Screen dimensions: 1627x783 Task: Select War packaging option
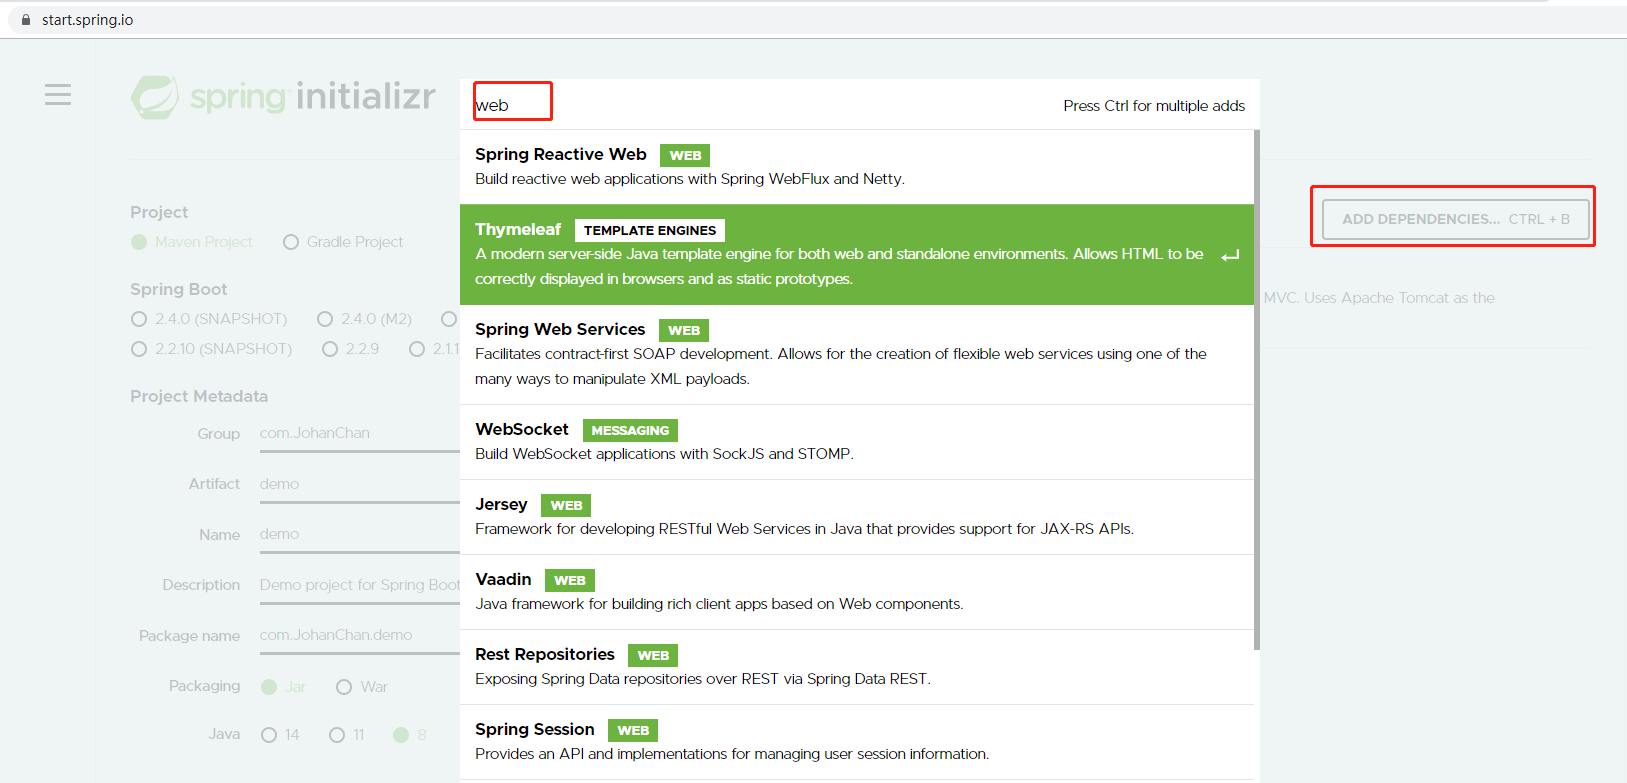tap(344, 687)
